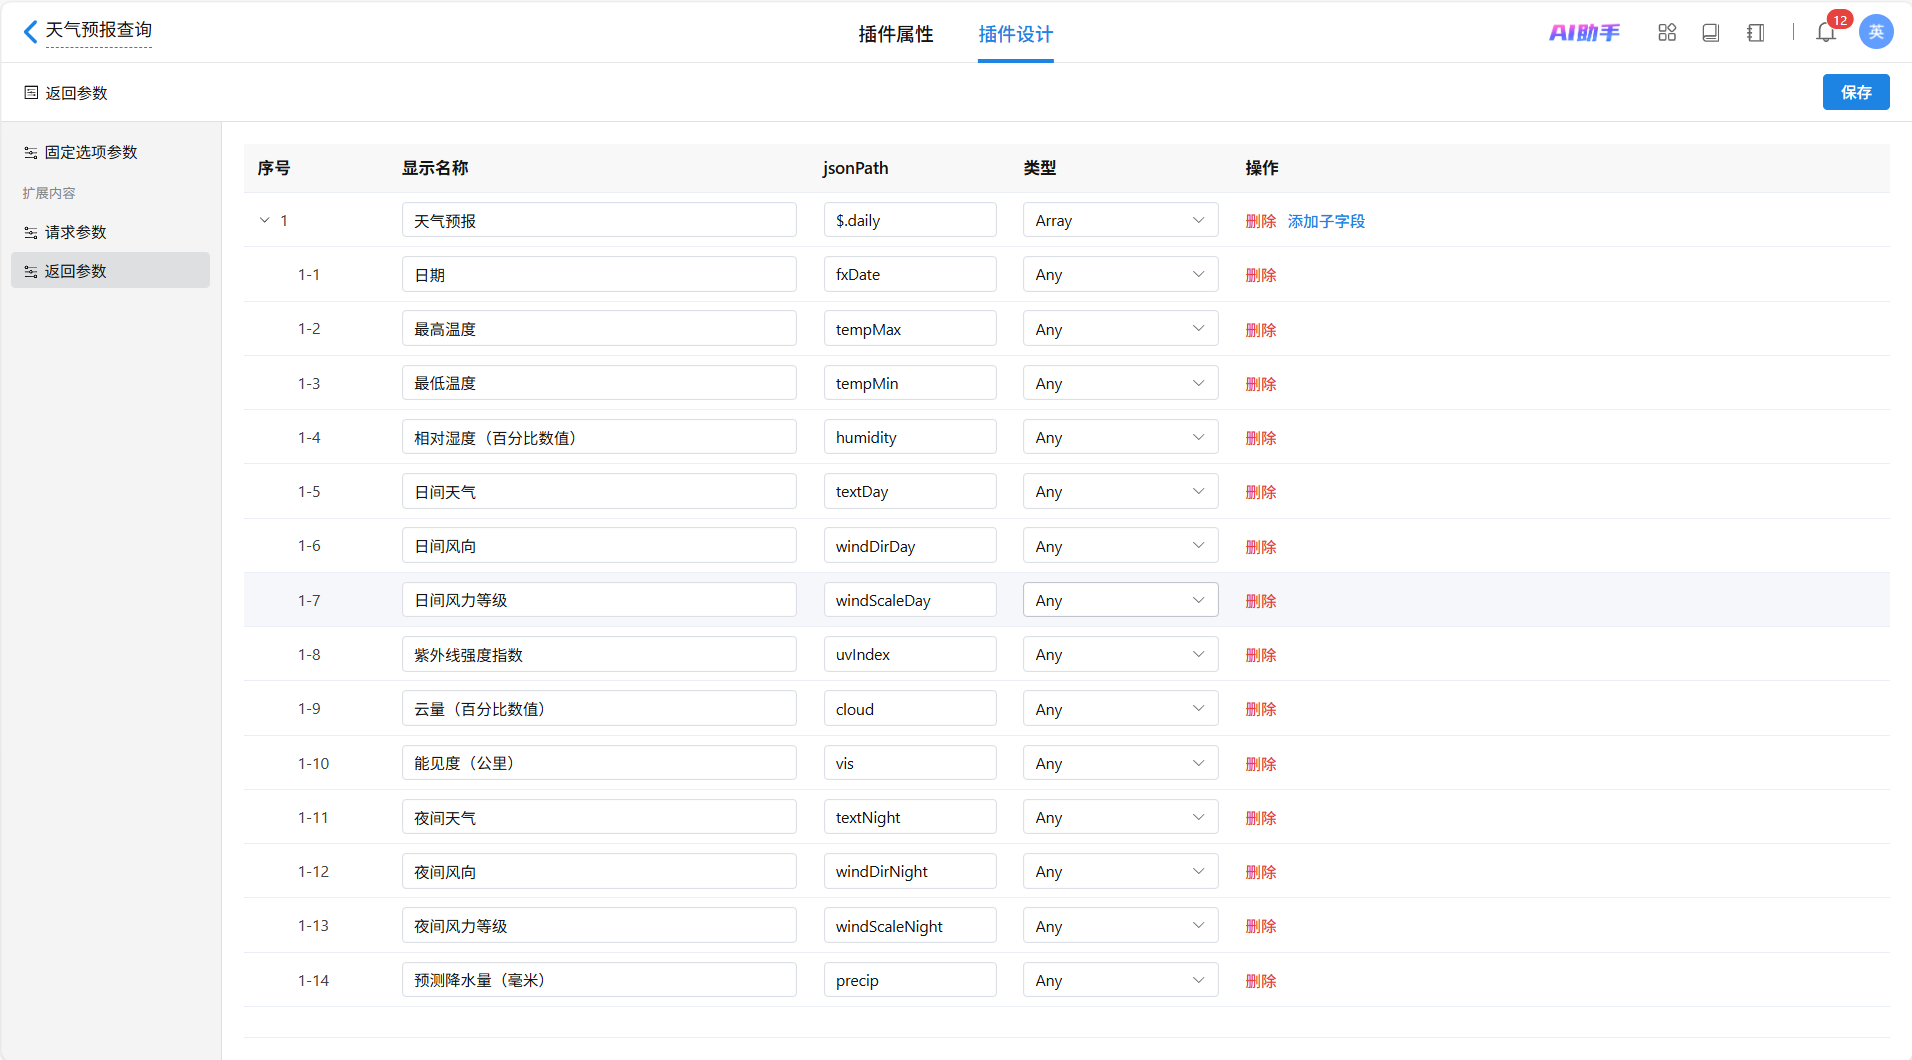Click the 保存 button
Screen dimensions: 1912x1060
pyautogui.click(x=1855, y=92)
